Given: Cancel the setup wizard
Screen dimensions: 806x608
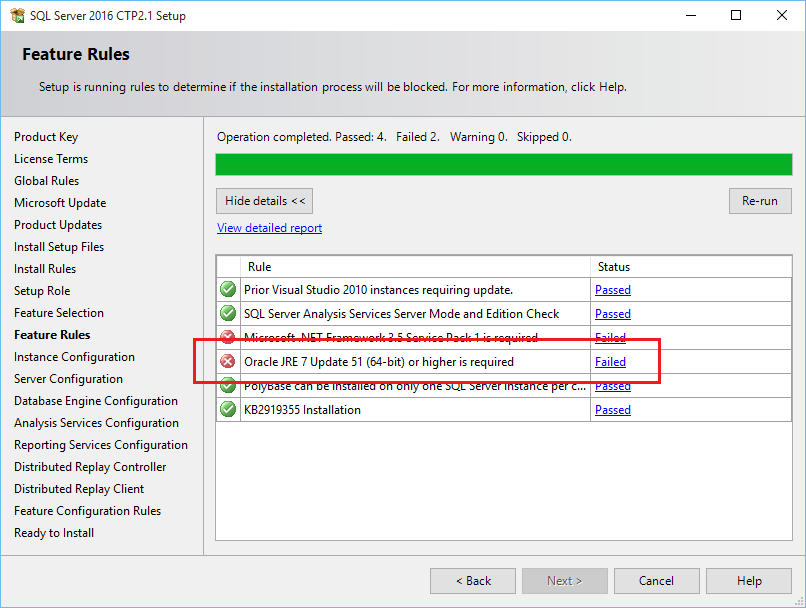Looking at the screenshot, I should 656,581.
